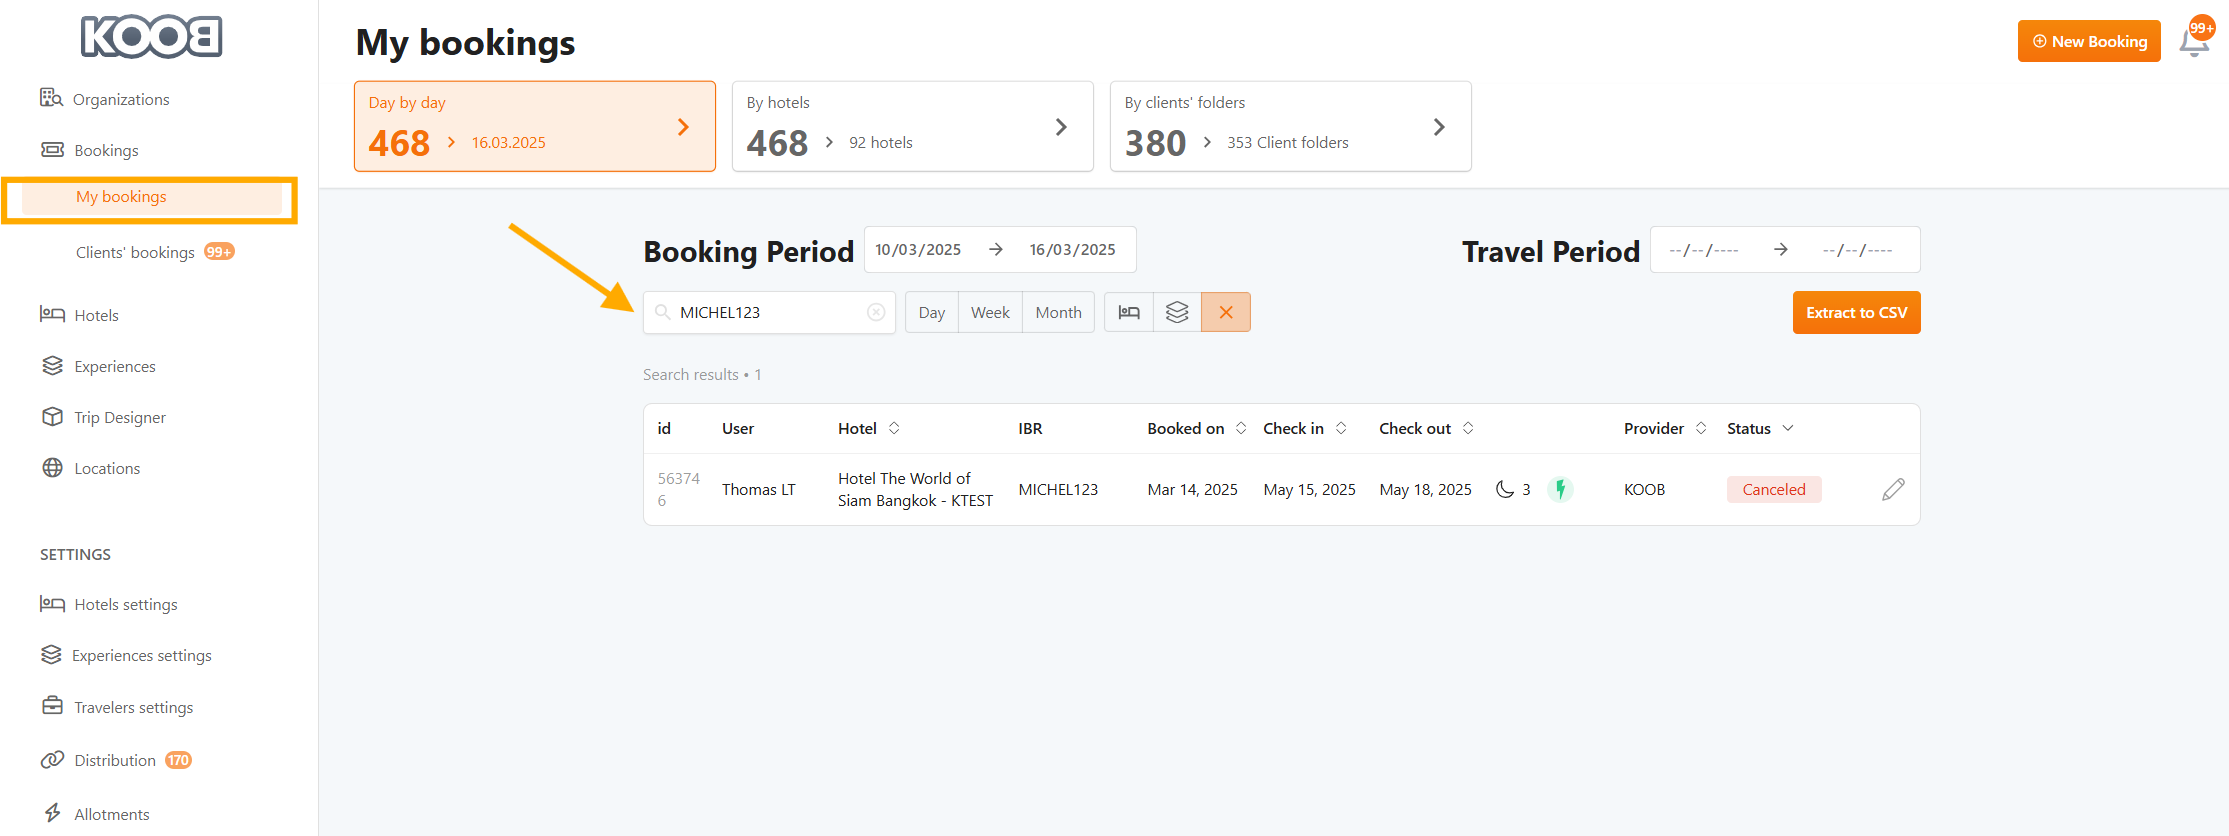Select the Week period tab

[x=990, y=312]
